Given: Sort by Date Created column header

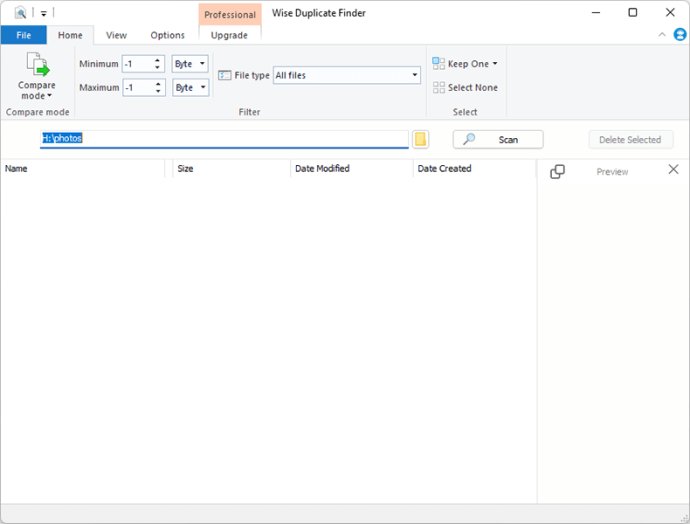Looking at the screenshot, I should click(474, 169).
